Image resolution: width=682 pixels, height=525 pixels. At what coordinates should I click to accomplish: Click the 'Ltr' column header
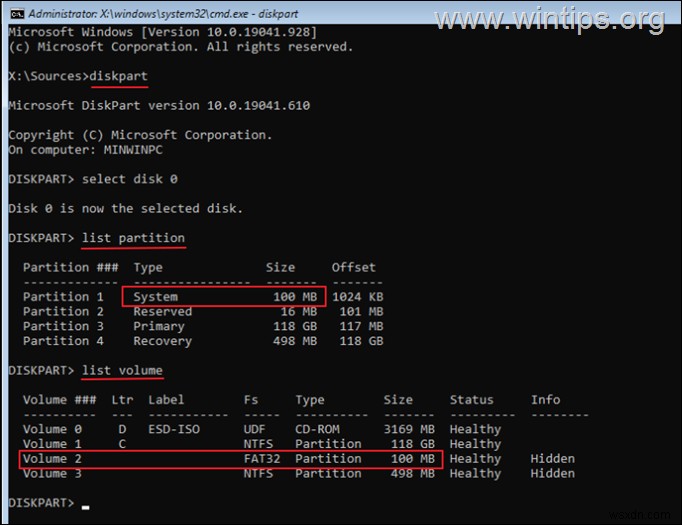click(122, 400)
